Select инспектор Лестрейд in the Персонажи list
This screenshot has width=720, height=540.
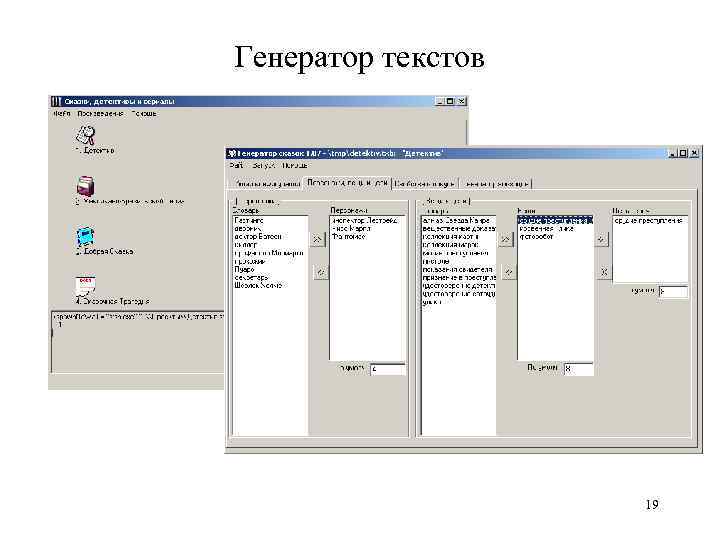pos(365,220)
